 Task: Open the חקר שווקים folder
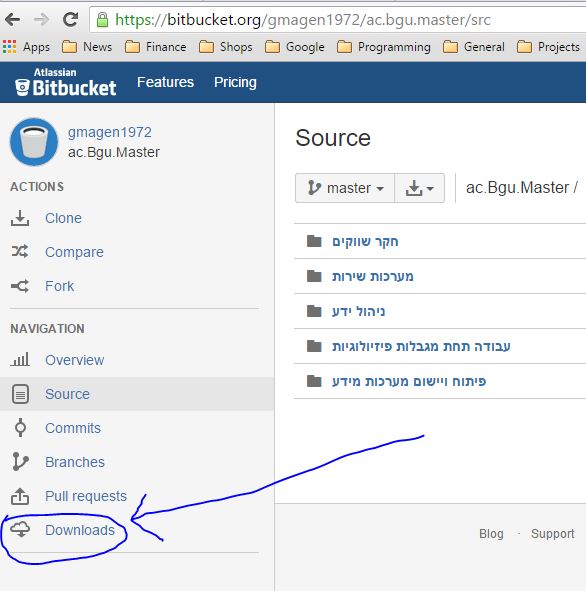point(365,241)
